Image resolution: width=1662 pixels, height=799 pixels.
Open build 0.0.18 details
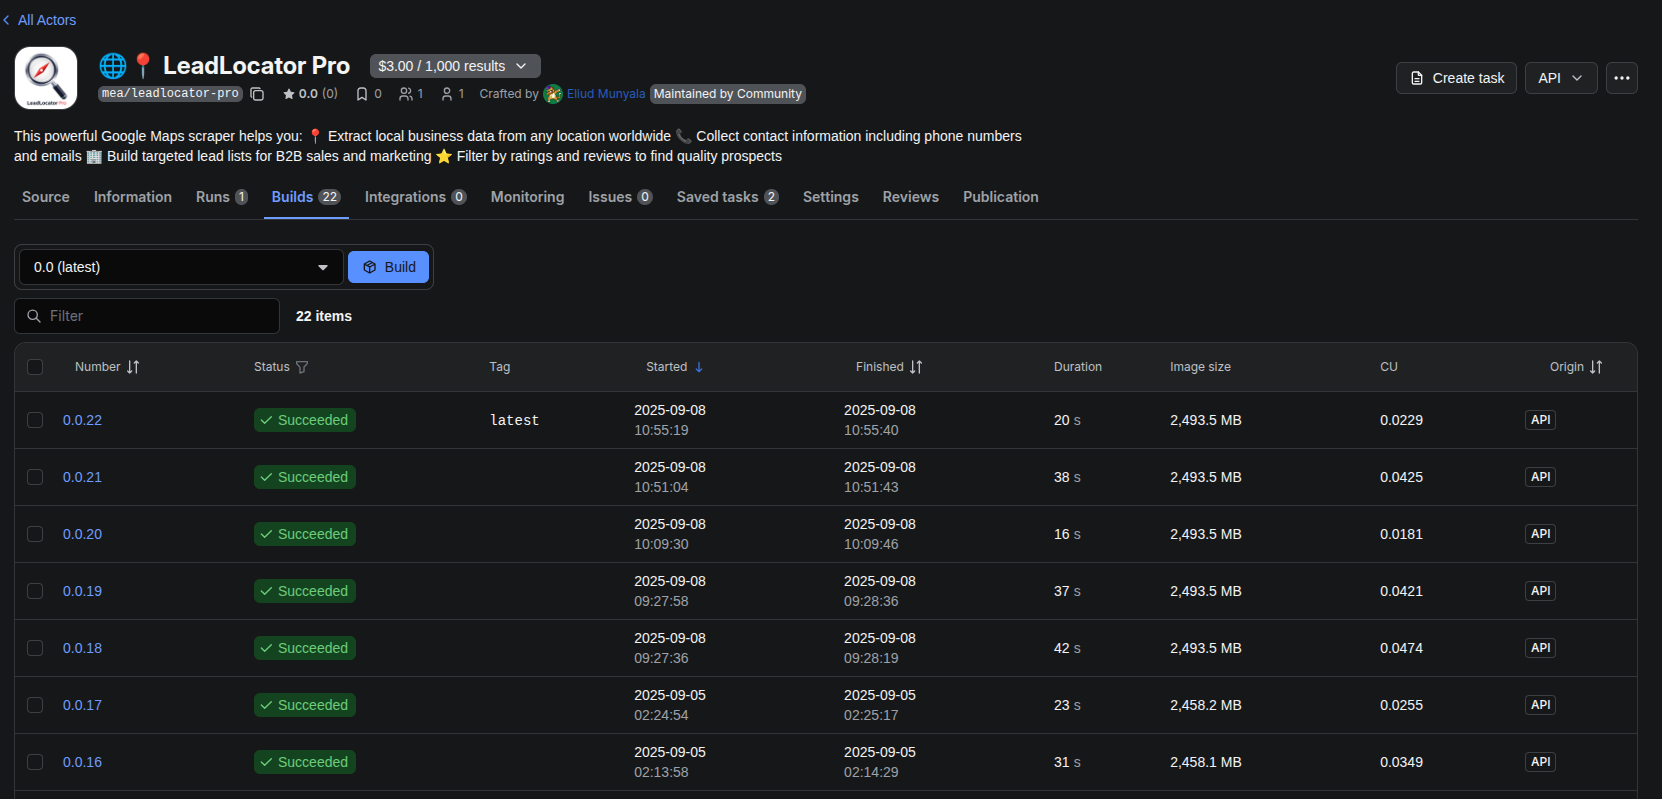(x=82, y=648)
